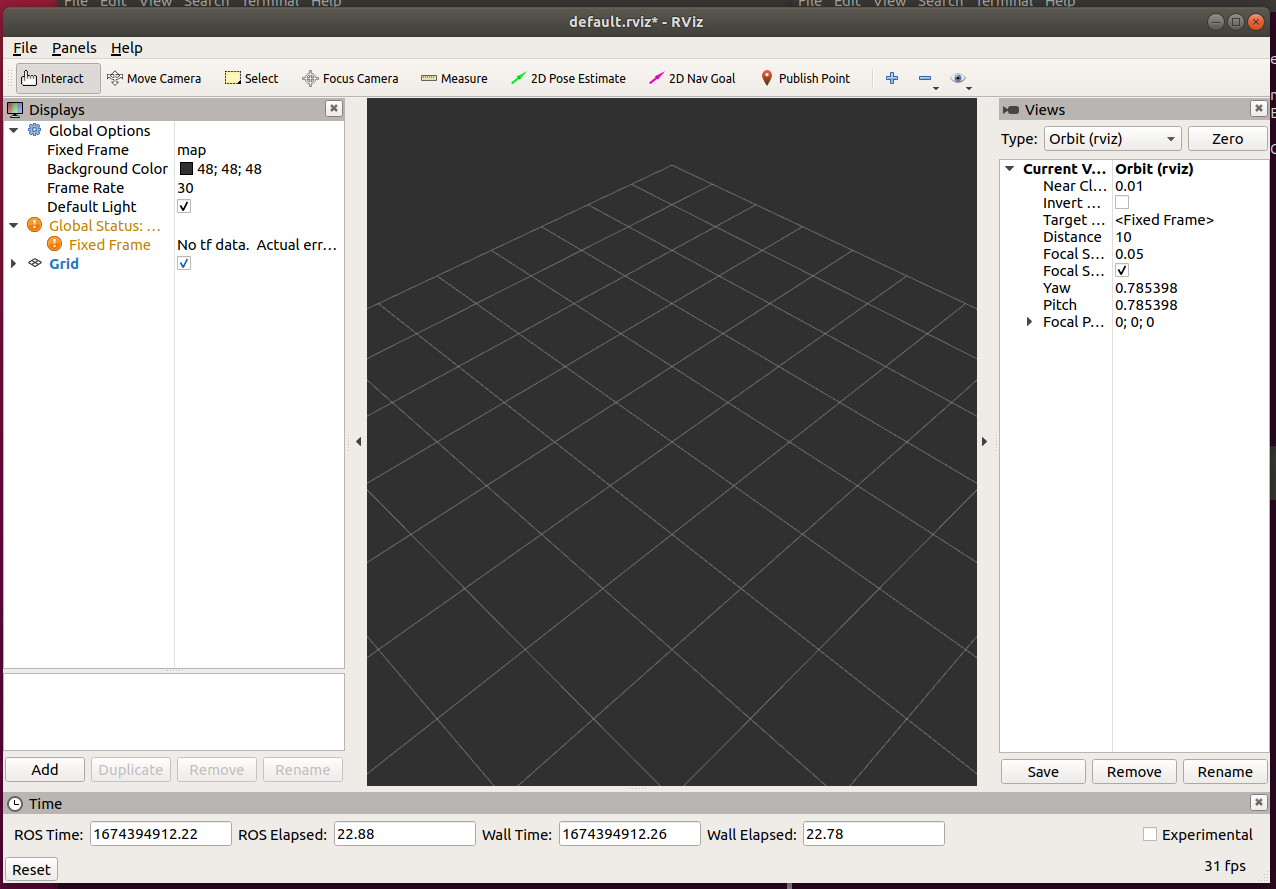
Task: Click the blue plus add-tool icon
Action: tap(892, 78)
